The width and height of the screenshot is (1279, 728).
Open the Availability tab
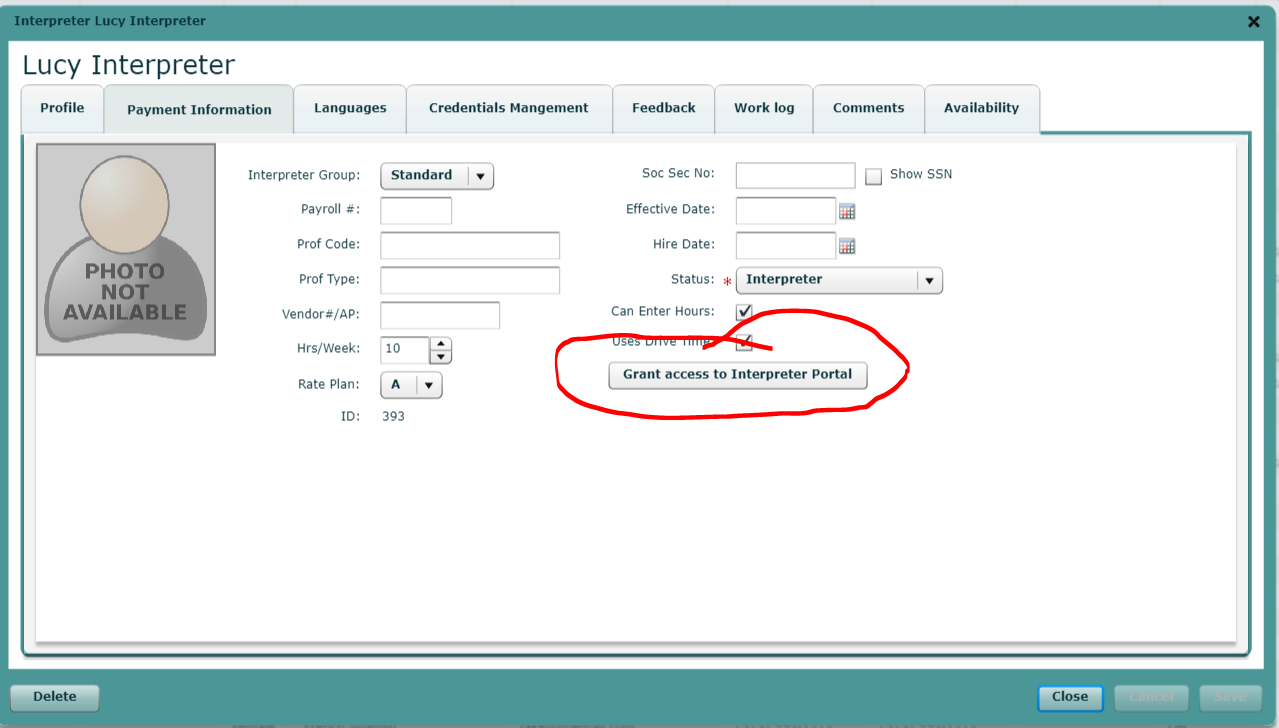tap(982, 108)
